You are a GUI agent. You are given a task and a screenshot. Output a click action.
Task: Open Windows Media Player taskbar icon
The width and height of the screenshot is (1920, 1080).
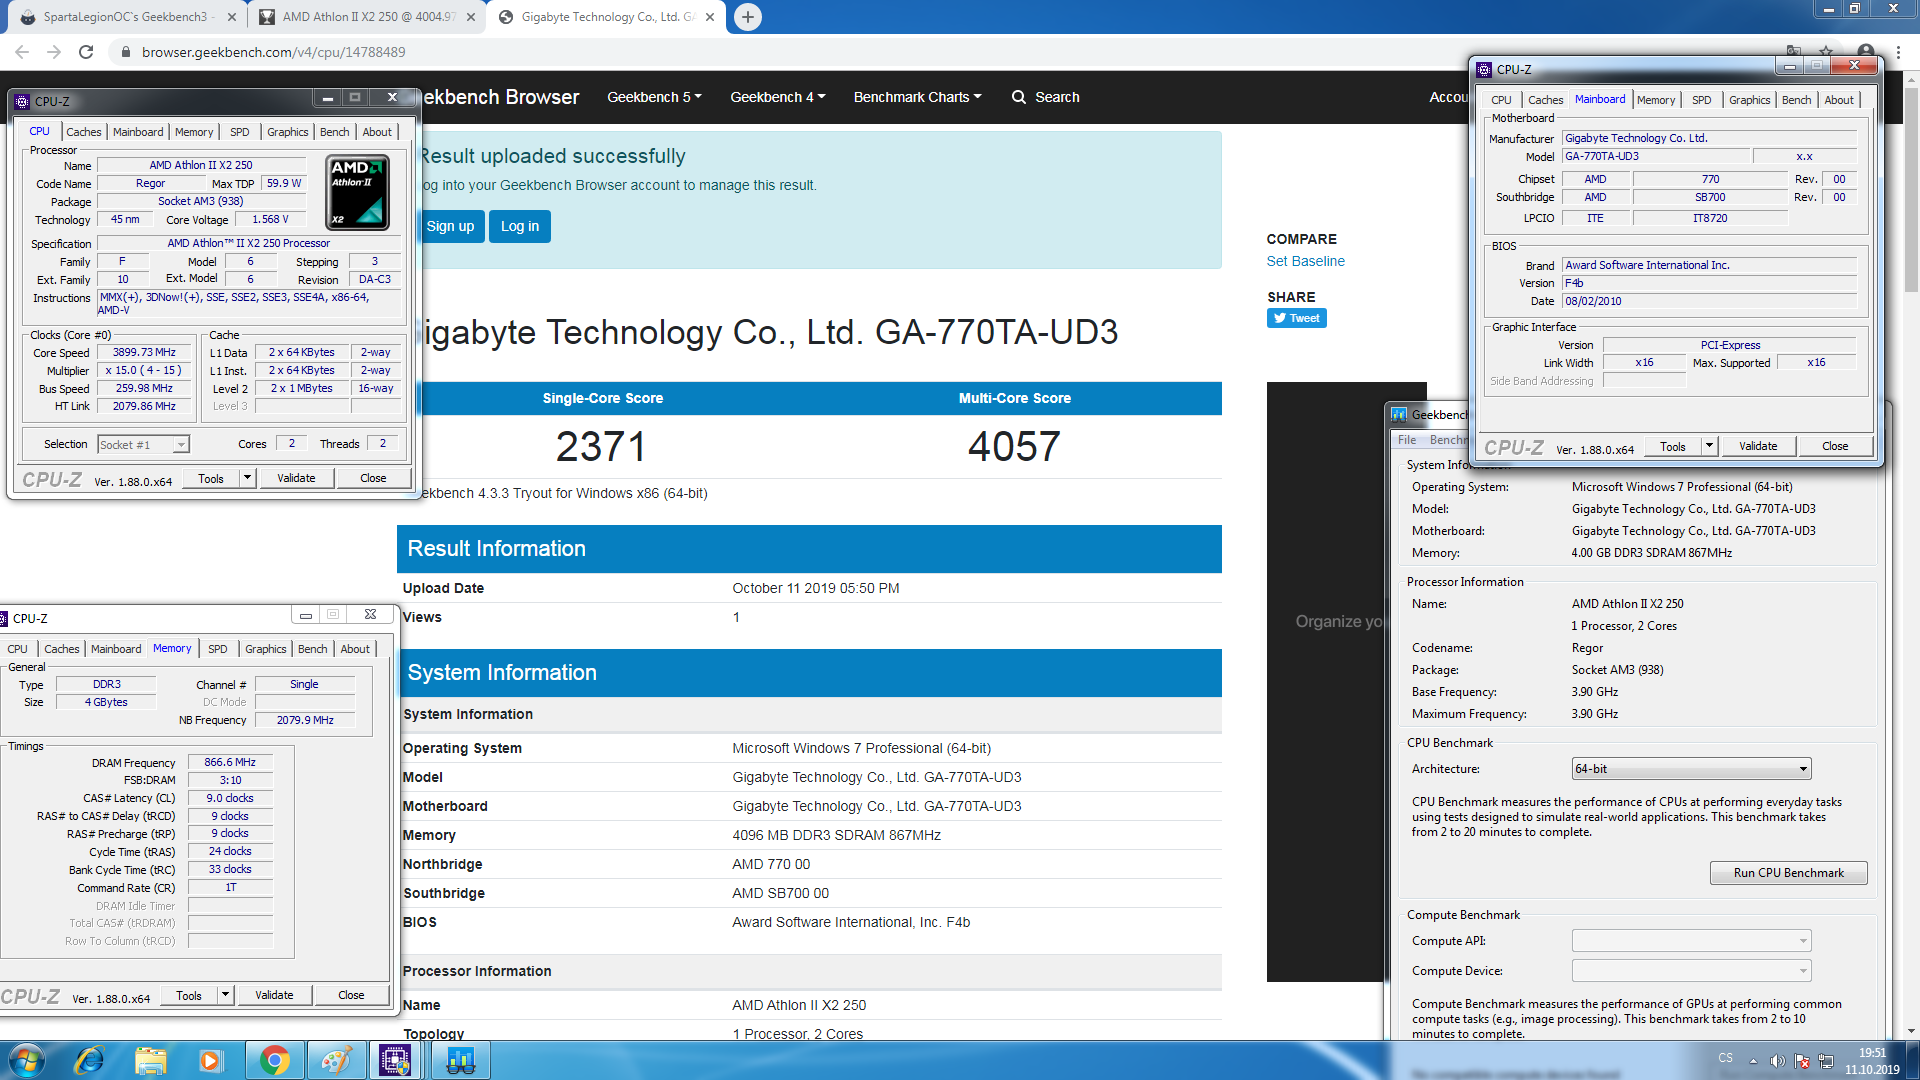[x=211, y=1060]
